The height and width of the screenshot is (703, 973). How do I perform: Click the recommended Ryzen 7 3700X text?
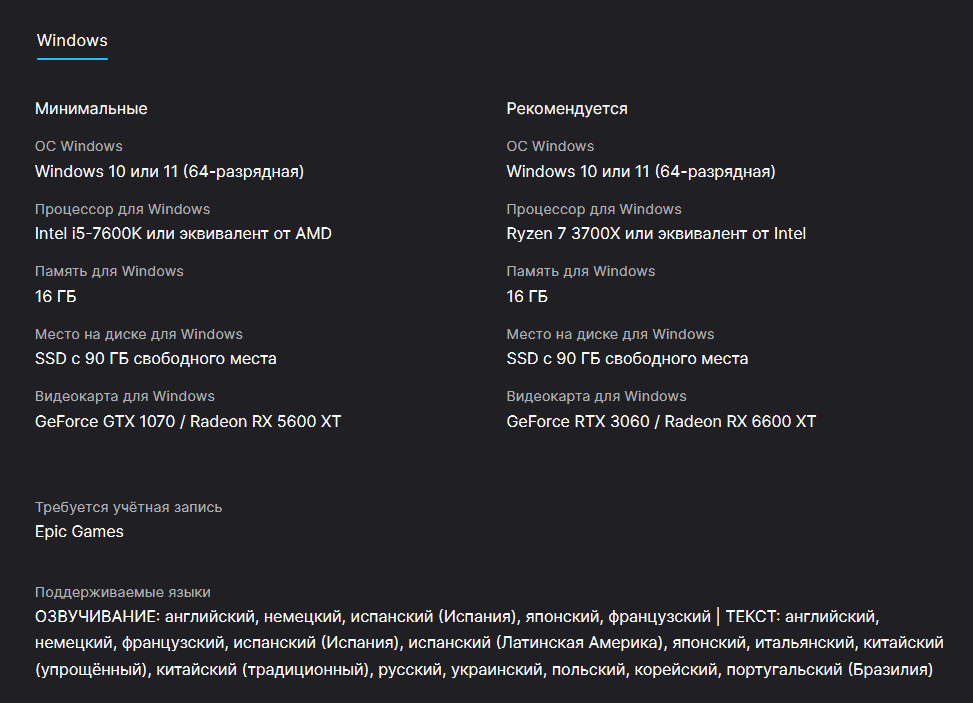[656, 234]
